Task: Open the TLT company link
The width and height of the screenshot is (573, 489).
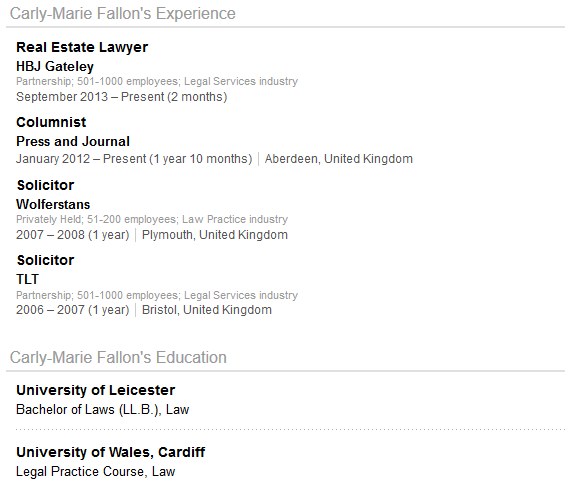Action: click(x=27, y=279)
